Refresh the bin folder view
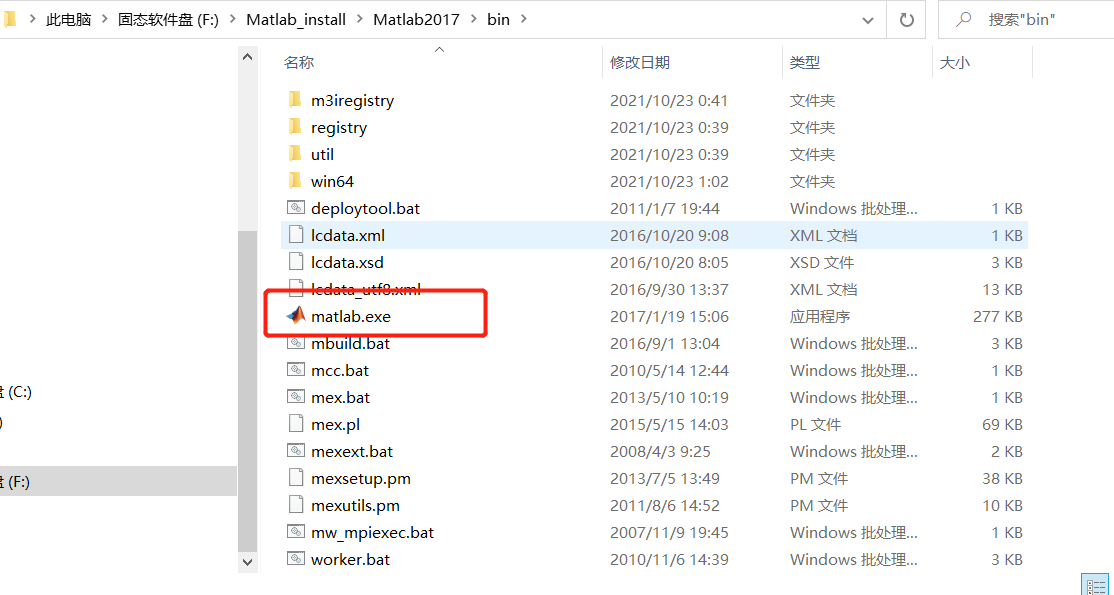The height and width of the screenshot is (595, 1114). pyautogui.click(x=907, y=20)
